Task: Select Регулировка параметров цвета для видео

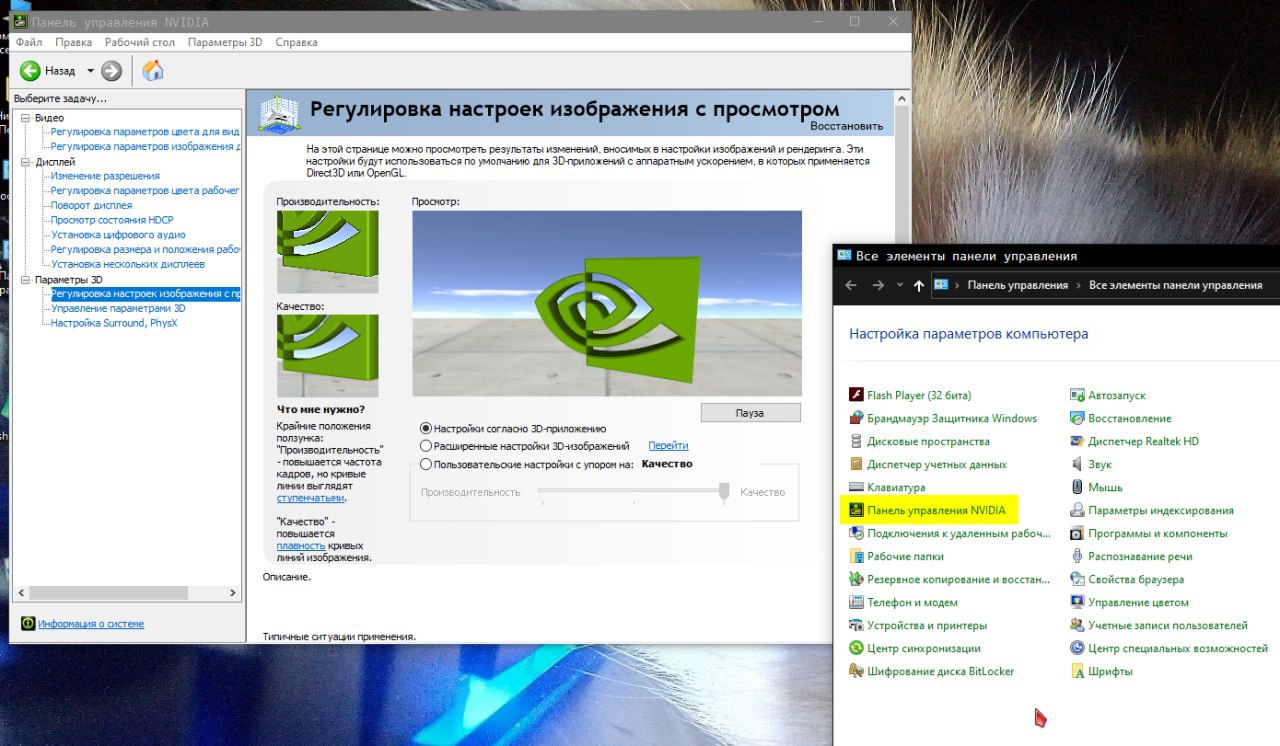Action: (145, 132)
